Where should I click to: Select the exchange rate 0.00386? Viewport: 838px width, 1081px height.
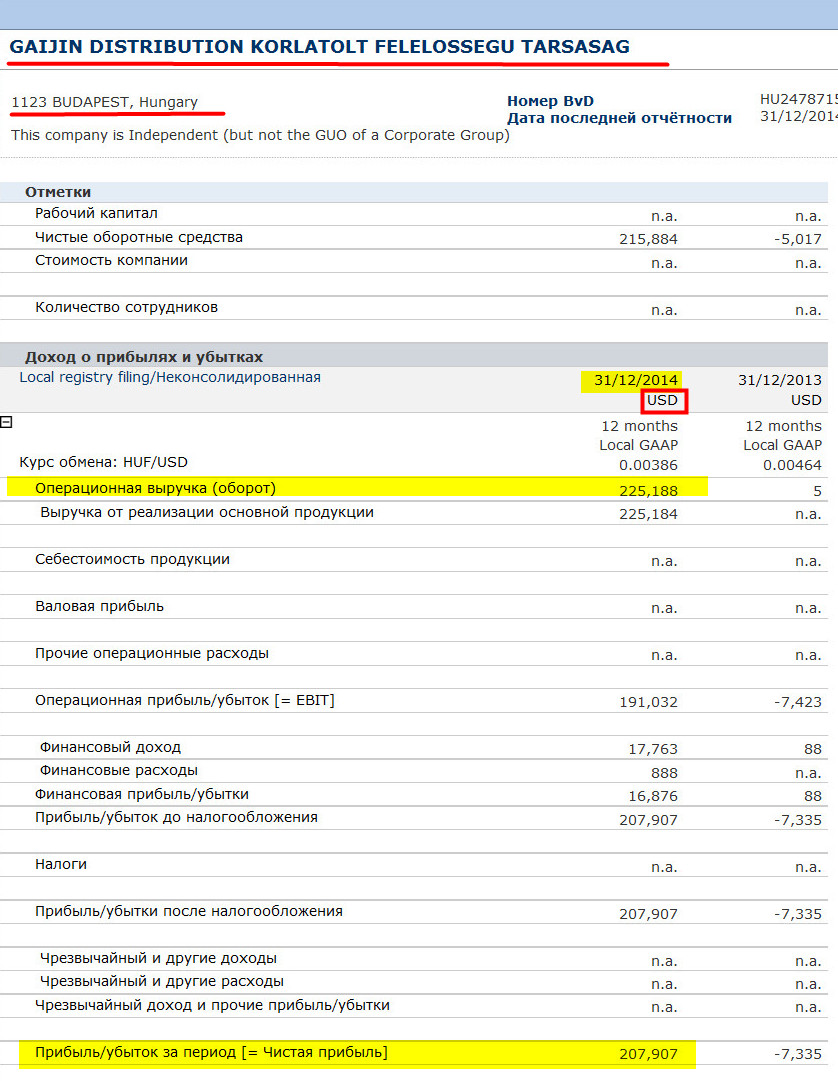click(648, 465)
